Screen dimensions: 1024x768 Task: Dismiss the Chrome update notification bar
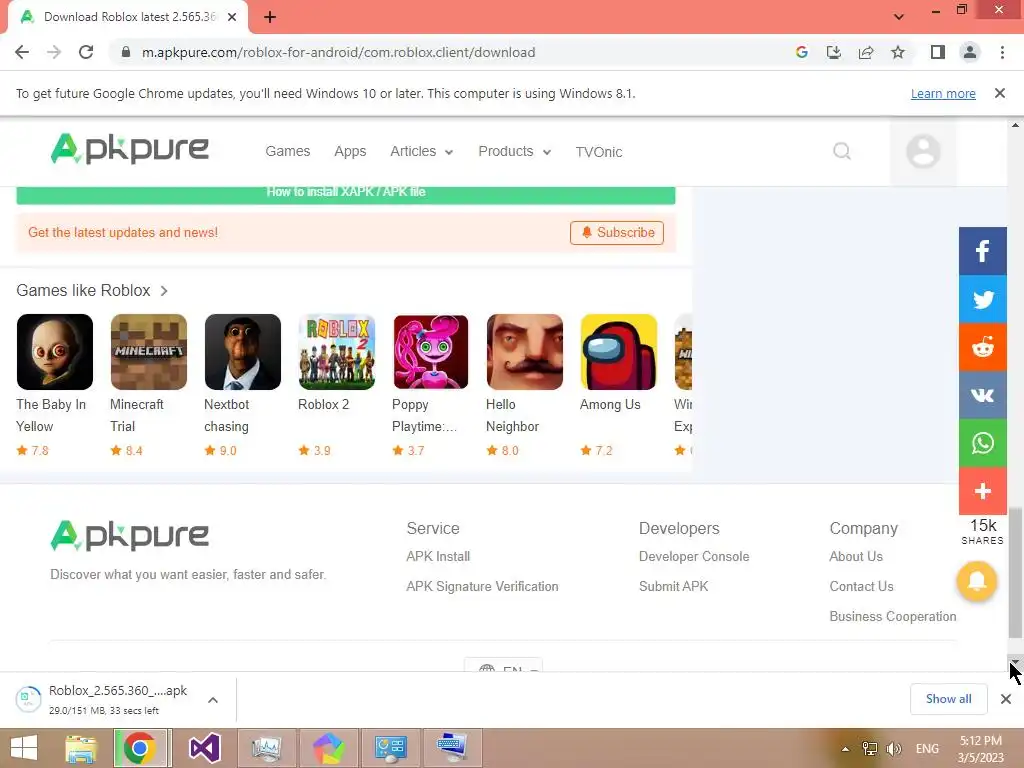tap(999, 93)
